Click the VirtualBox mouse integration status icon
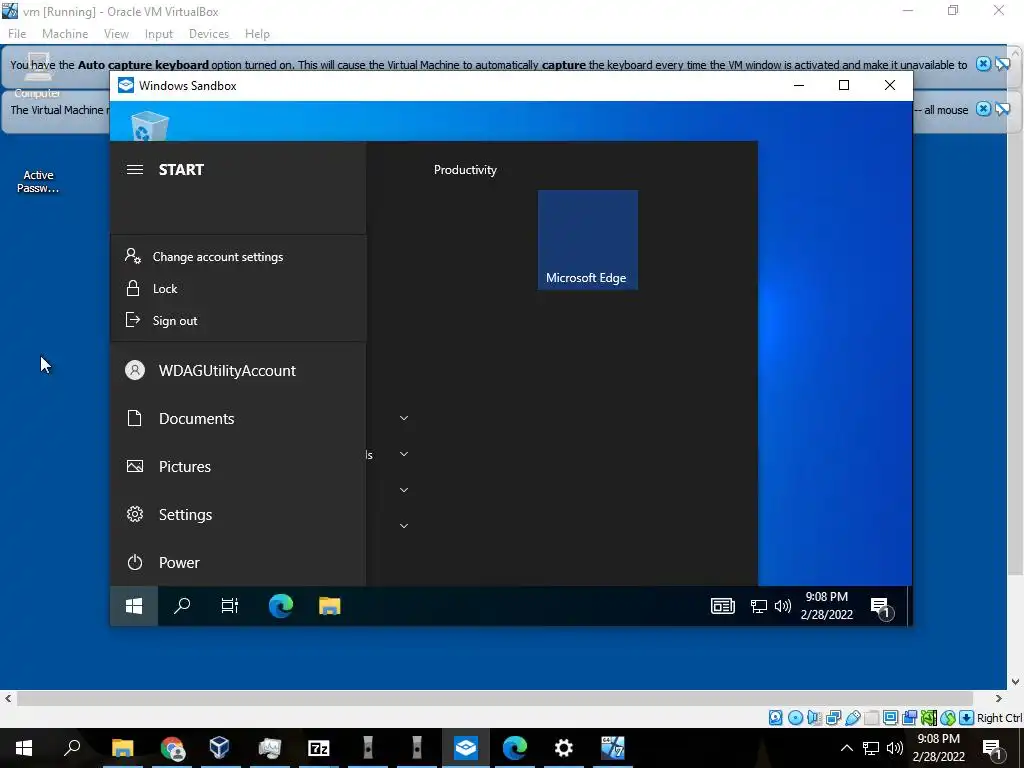The height and width of the screenshot is (768, 1024). pos(948,718)
